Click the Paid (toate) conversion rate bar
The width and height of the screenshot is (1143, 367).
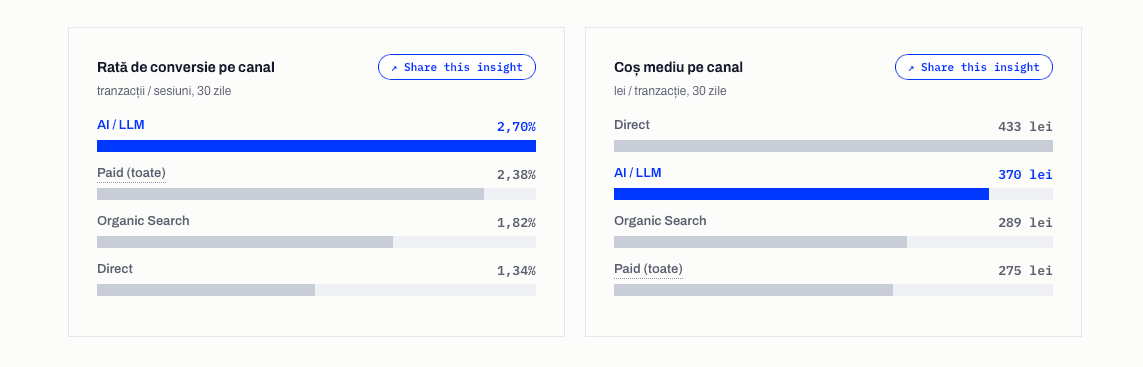pyautogui.click(x=316, y=194)
